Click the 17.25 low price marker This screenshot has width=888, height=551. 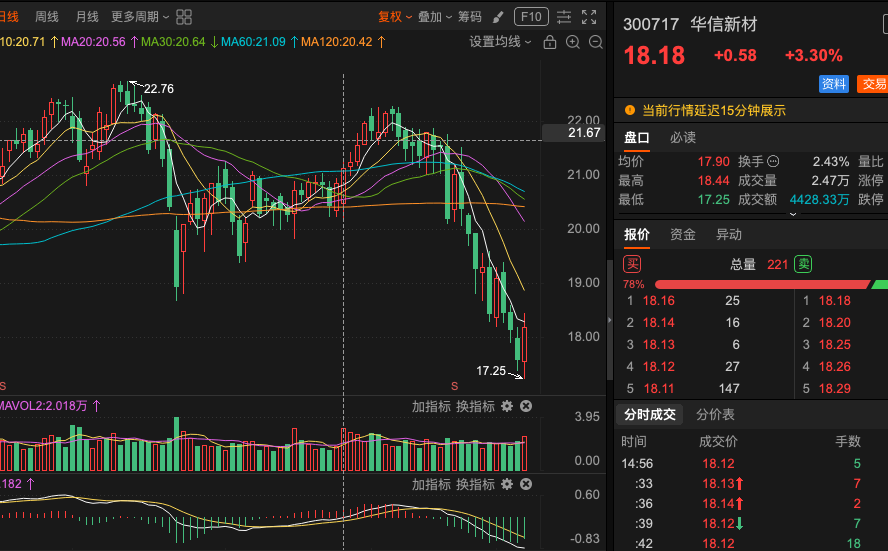[490, 371]
